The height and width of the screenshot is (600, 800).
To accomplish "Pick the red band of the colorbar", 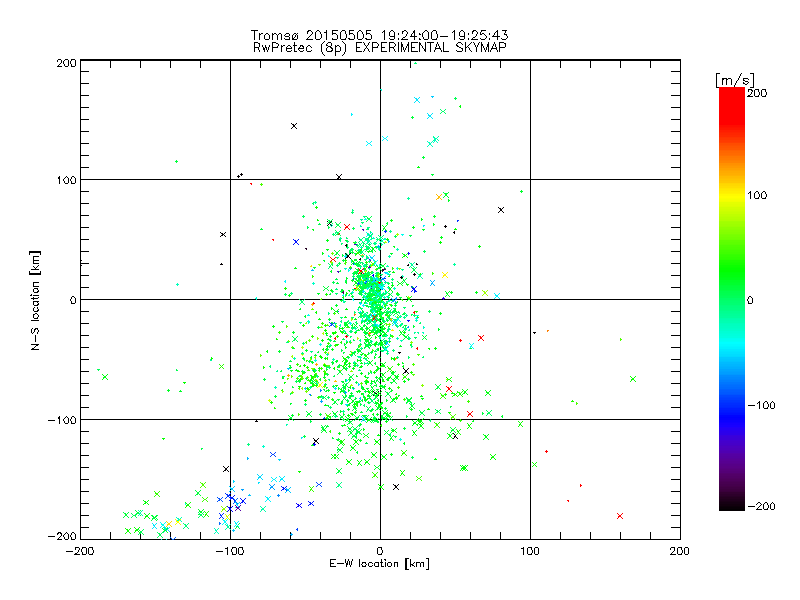I will pos(732,105).
